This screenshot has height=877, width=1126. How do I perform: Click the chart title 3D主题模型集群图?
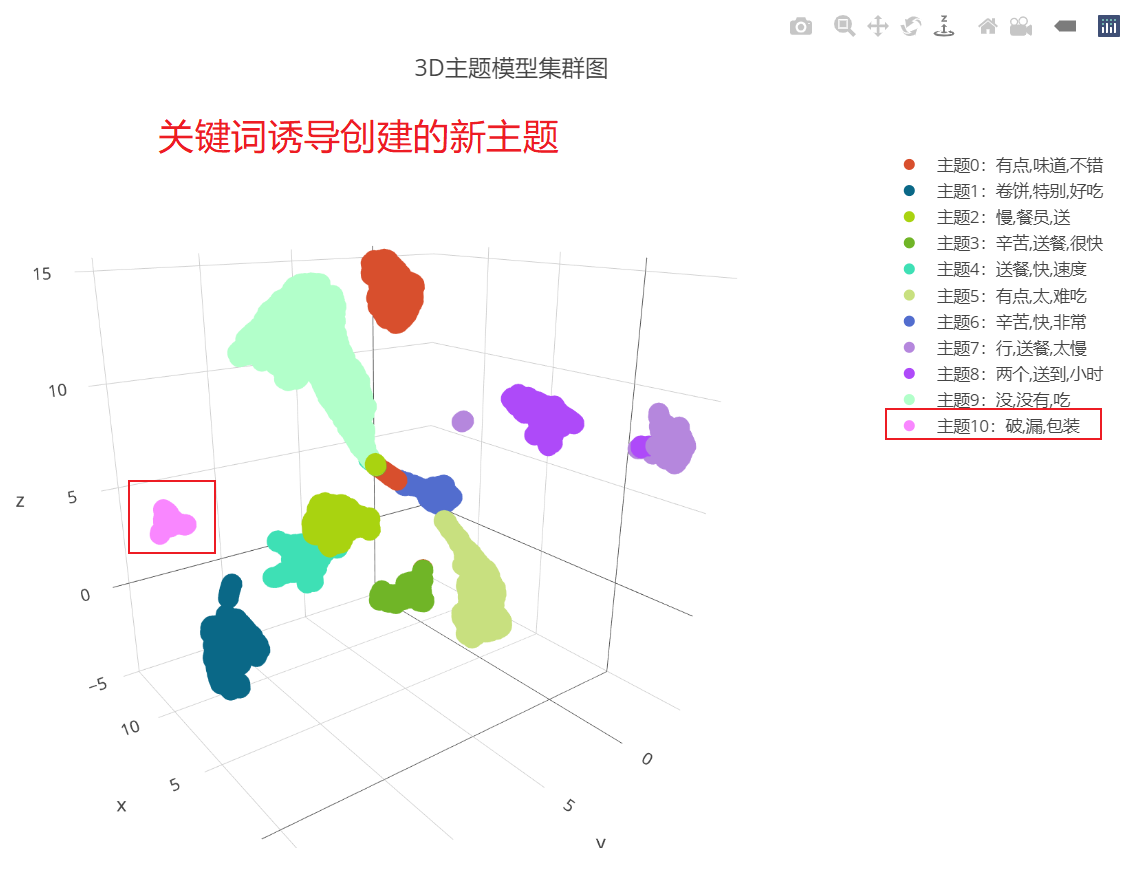(x=511, y=68)
